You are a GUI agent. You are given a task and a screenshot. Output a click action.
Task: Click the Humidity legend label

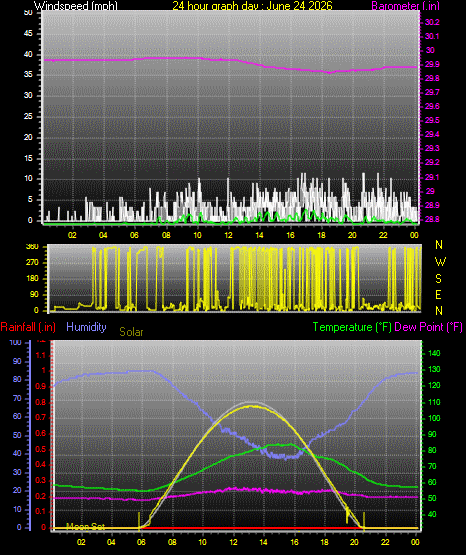click(86, 327)
